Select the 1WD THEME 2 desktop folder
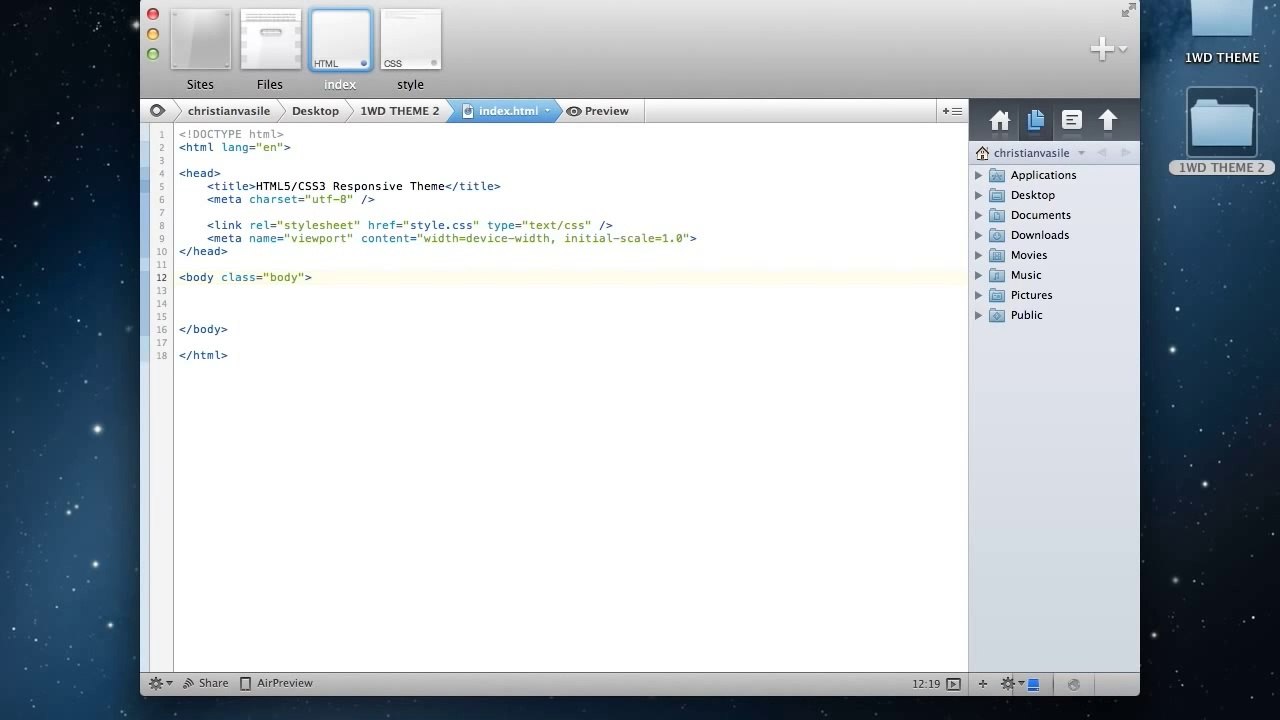The height and width of the screenshot is (720, 1280). [1221, 131]
